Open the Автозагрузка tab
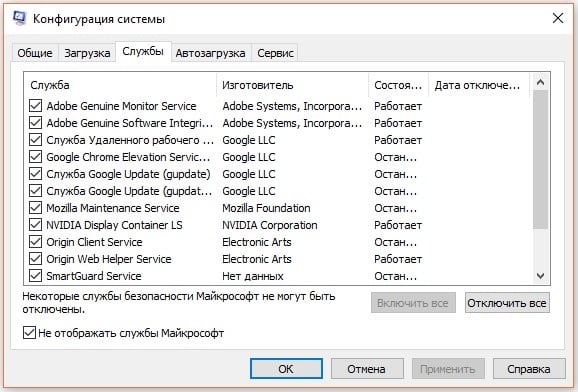The image size is (578, 392). tap(210, 53)
